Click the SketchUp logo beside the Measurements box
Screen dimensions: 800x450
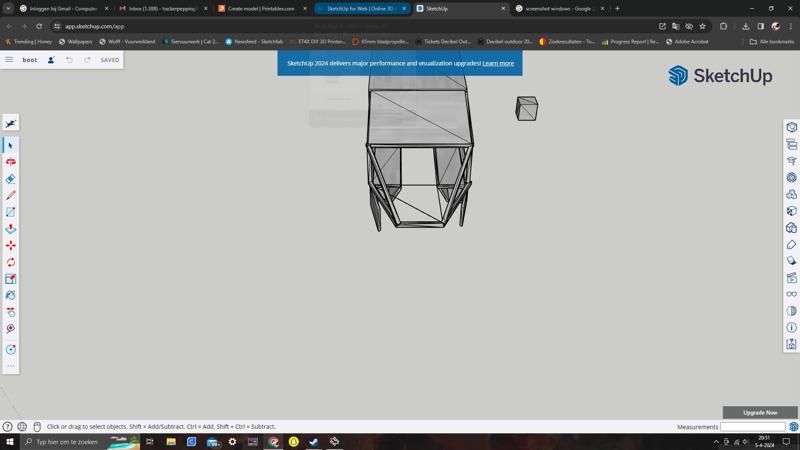[x=793, y=427]
